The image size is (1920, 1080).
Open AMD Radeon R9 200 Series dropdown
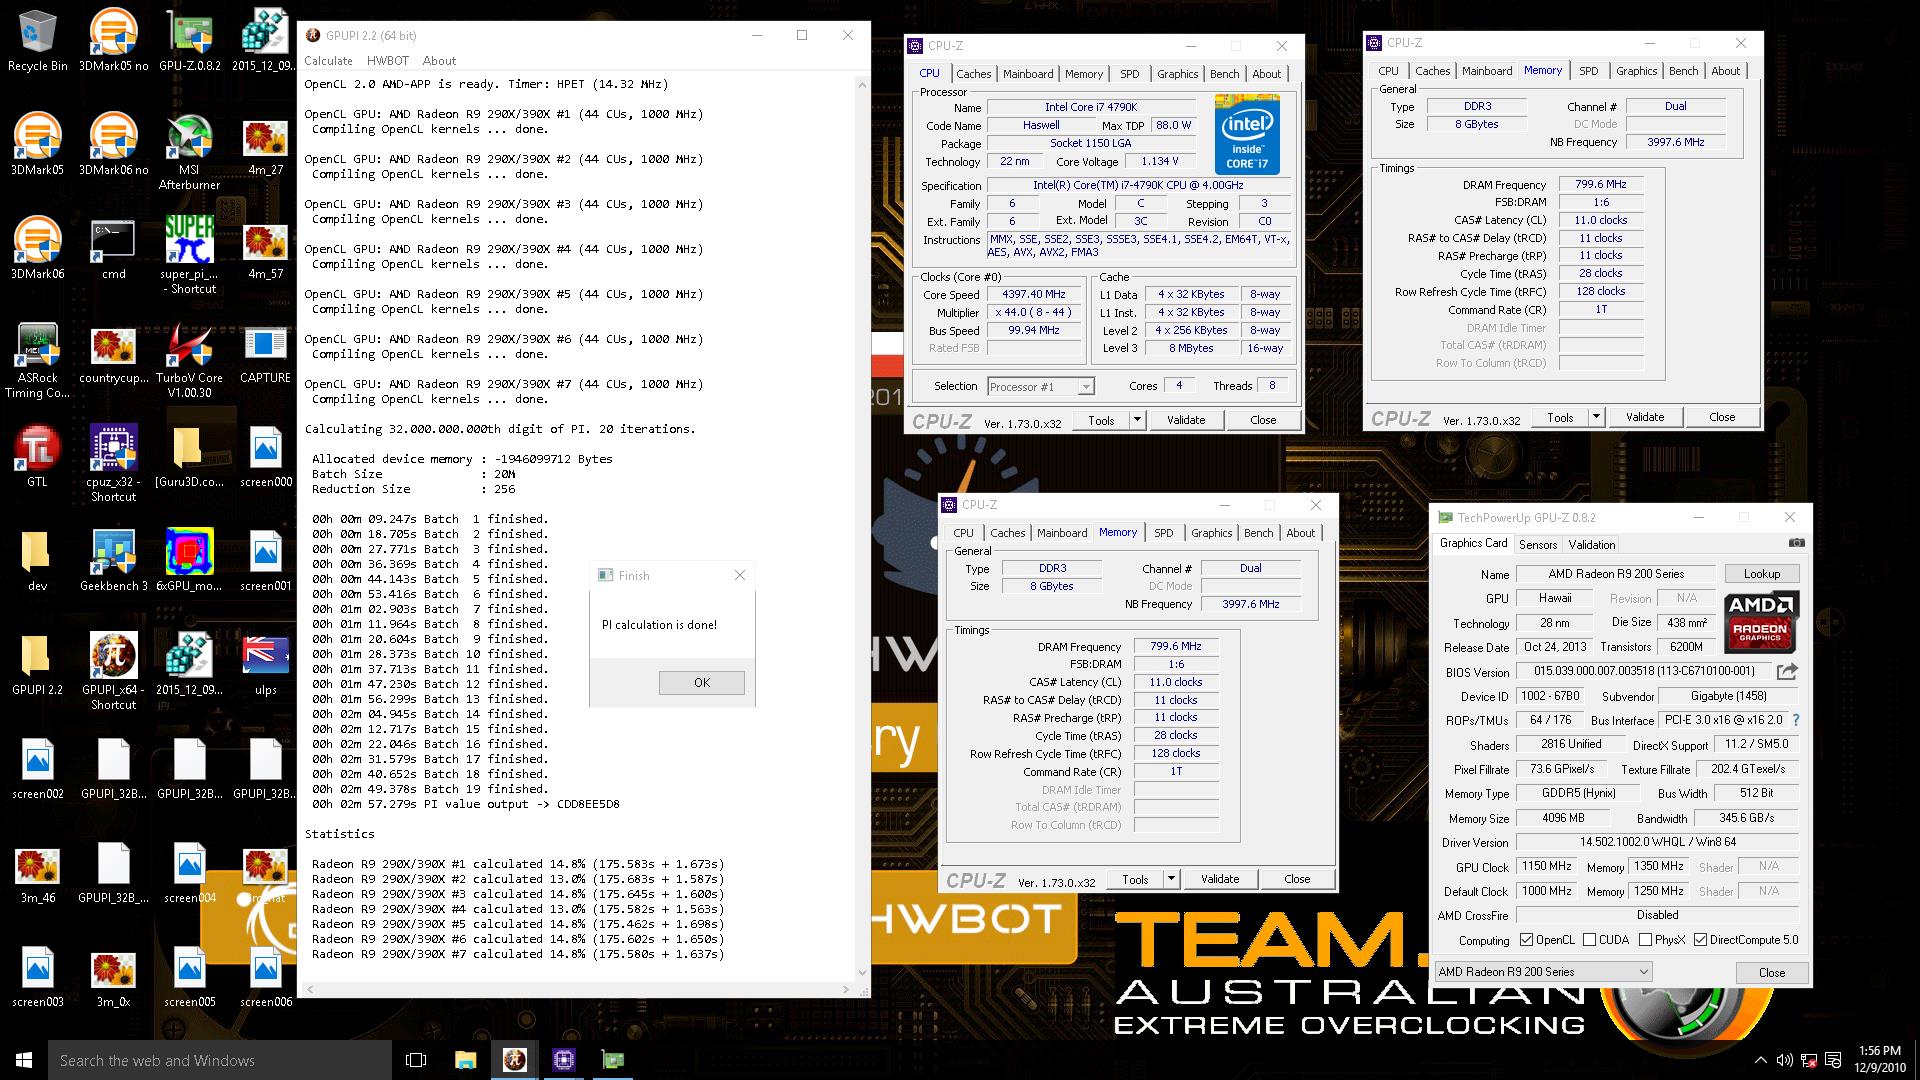(x=1543, y=972)
